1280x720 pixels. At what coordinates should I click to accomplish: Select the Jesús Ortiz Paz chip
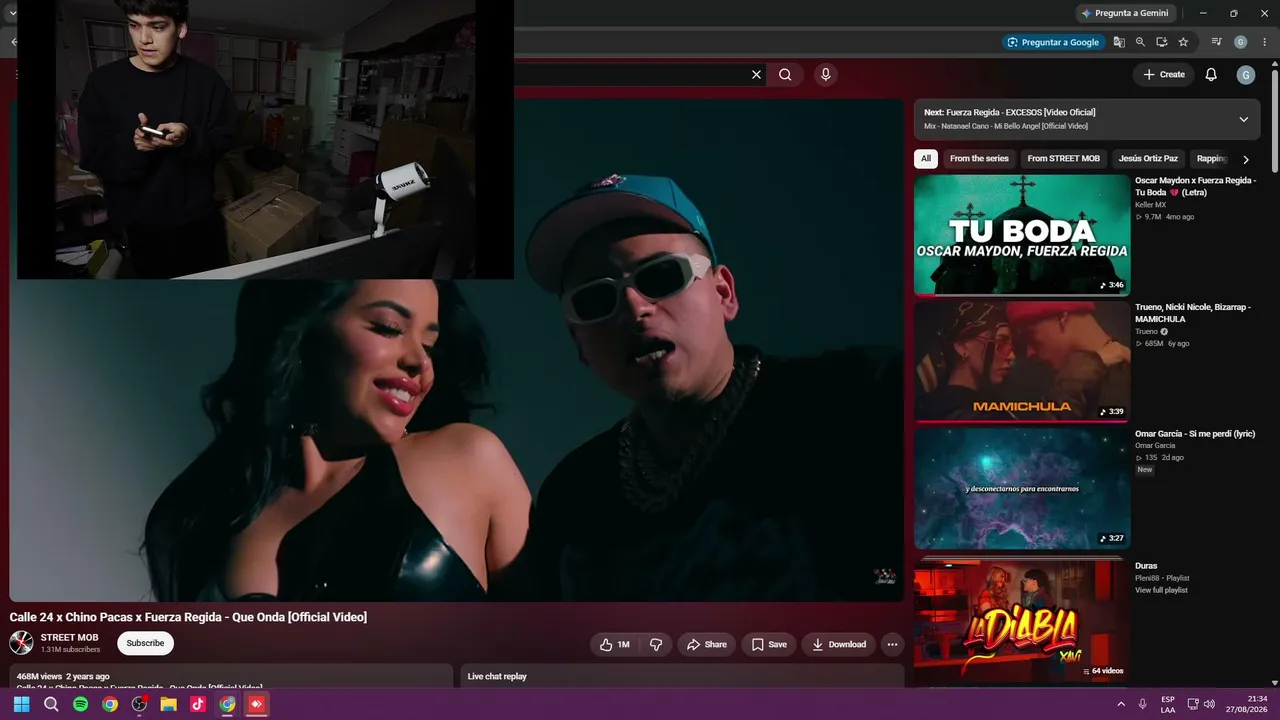point(1148,158)
